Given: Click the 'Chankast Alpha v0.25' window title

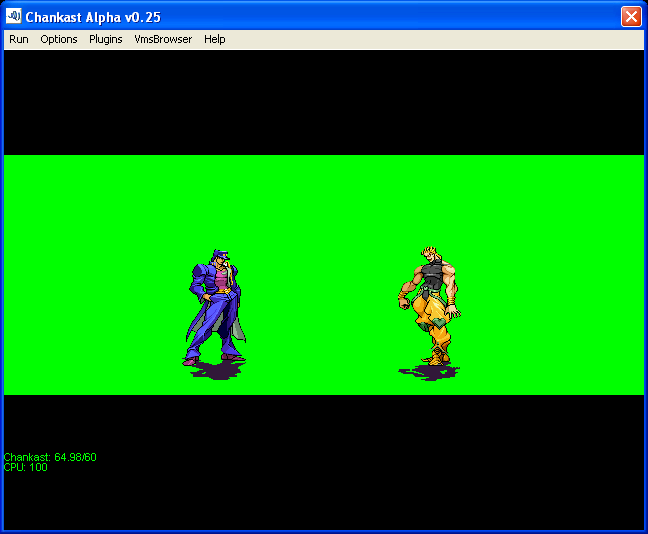Looking at the screenshot, I should tap(93, 17).
